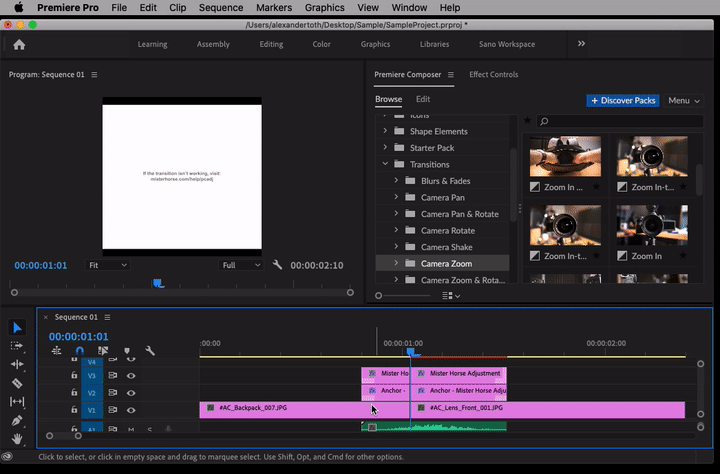This screenshot has width=720, height=474.
Task: Click the Favorites star filter
Action: click(528, 120)
